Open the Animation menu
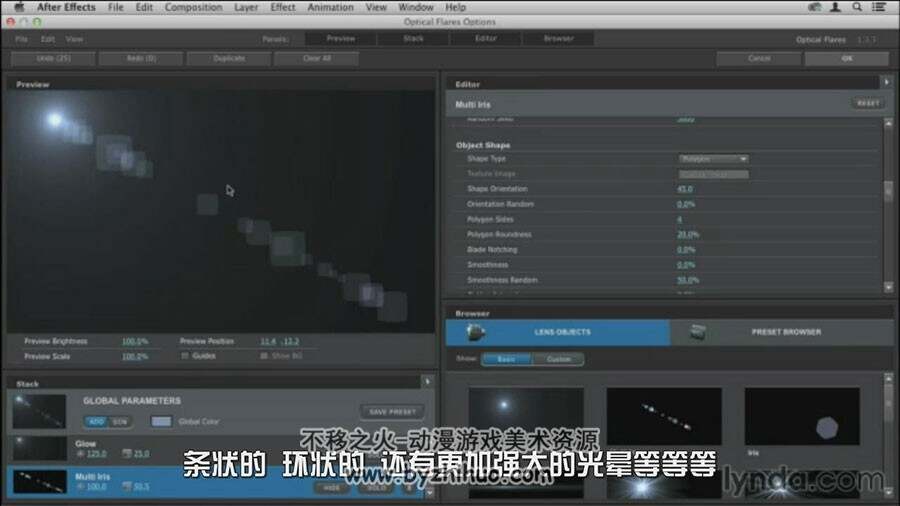Screen dimensions: 900x506 331,7
